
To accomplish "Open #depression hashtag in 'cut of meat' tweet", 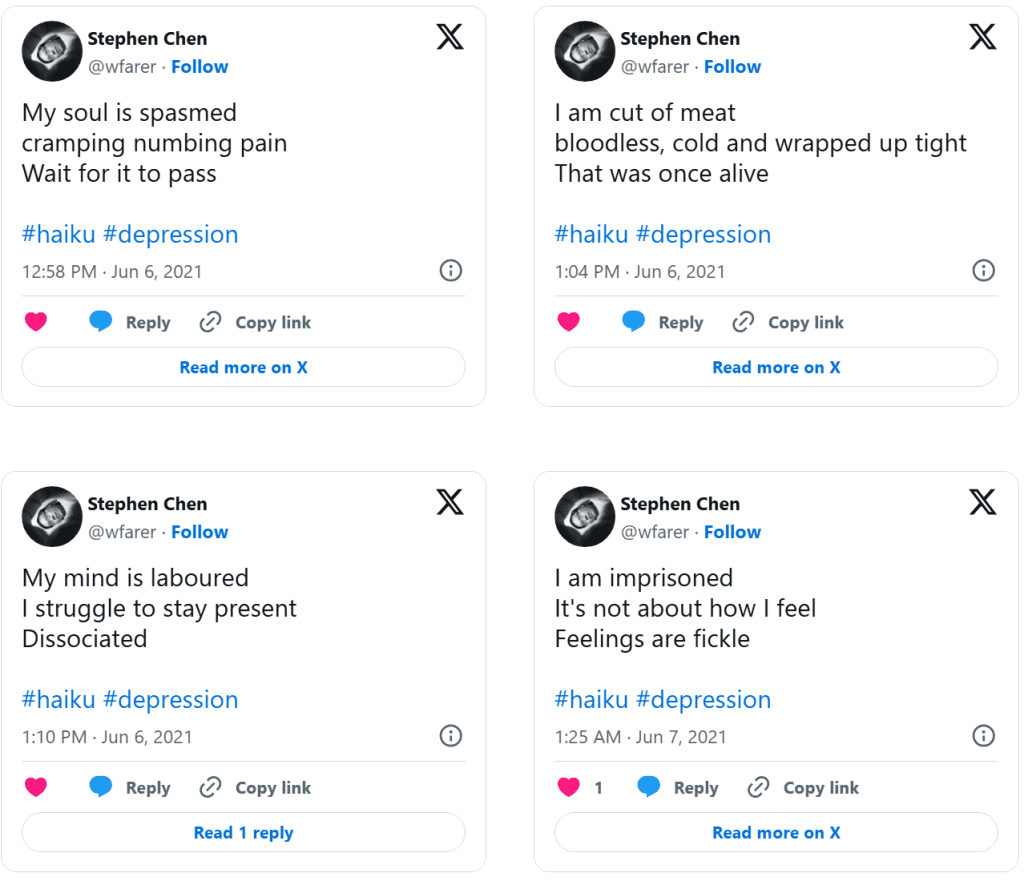I will click(703, 235).
